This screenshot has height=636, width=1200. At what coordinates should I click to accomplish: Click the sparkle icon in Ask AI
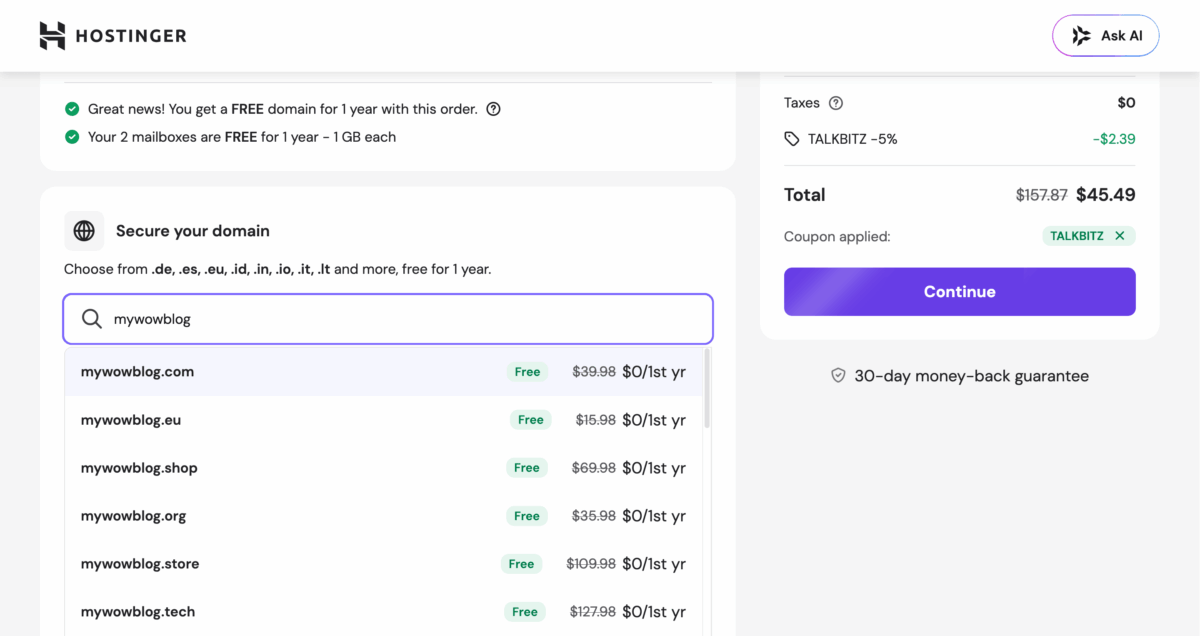tap(1081, 36)
